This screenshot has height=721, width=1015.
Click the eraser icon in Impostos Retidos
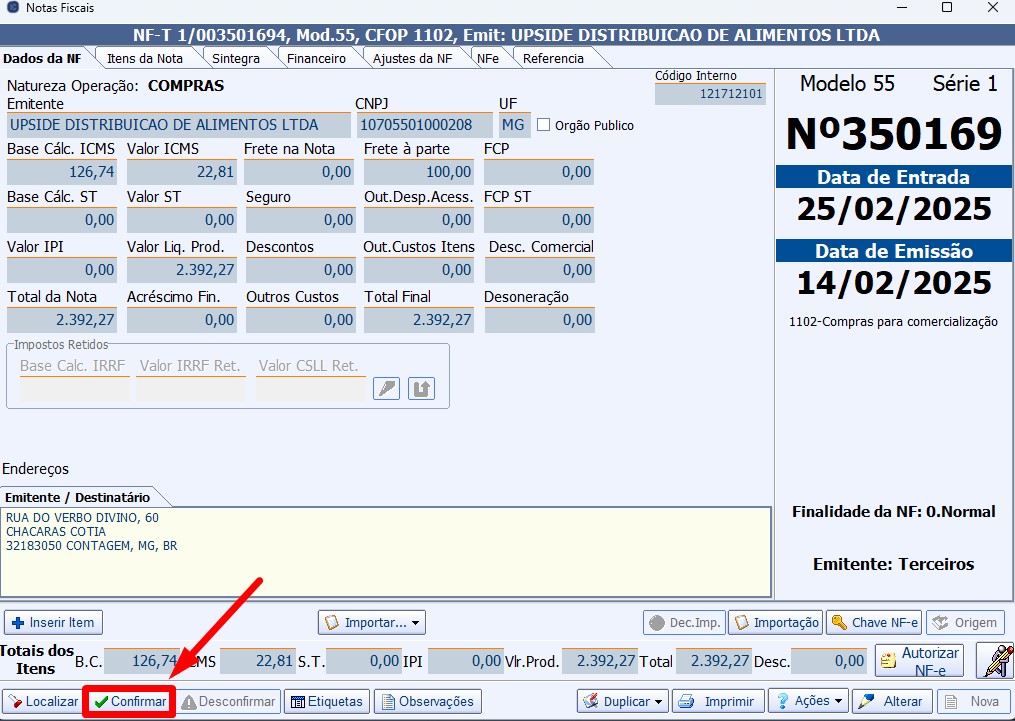pyautogui.click(x=386, y=389)
